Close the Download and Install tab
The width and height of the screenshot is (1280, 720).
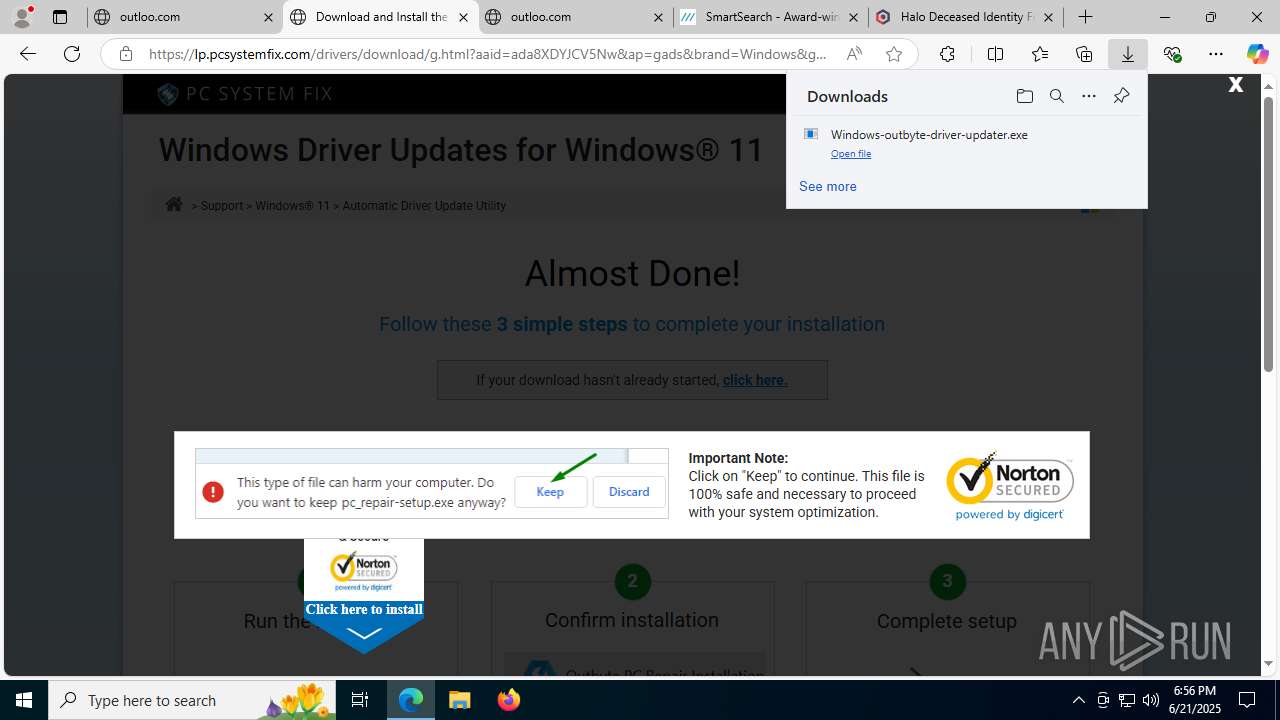[x=463, y=17]
